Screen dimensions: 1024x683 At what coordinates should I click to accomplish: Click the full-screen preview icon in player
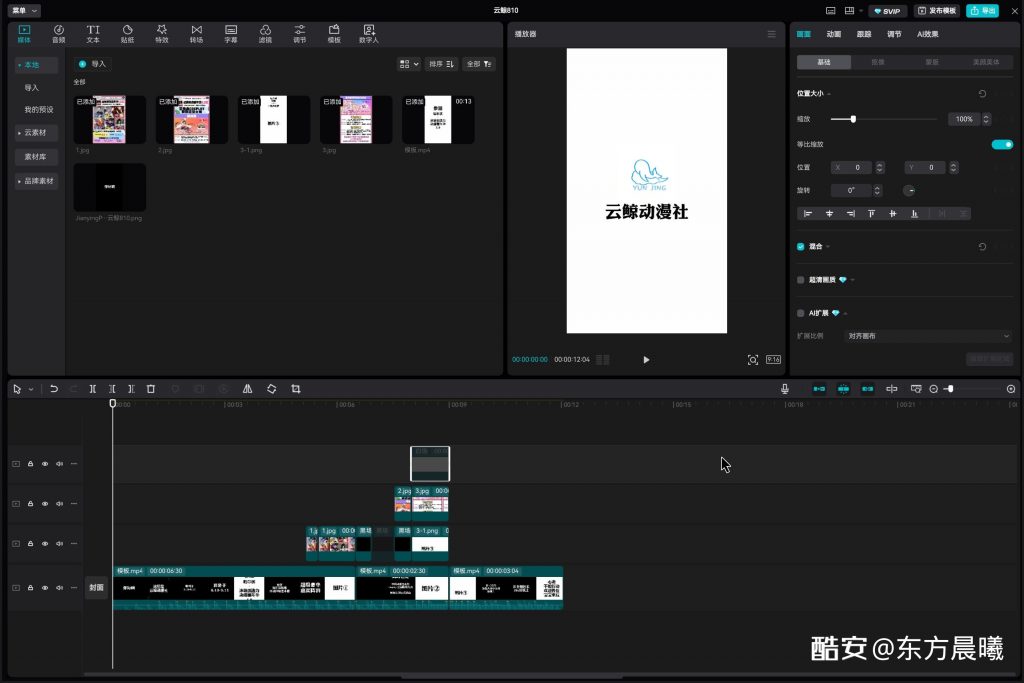pos(753,360)
